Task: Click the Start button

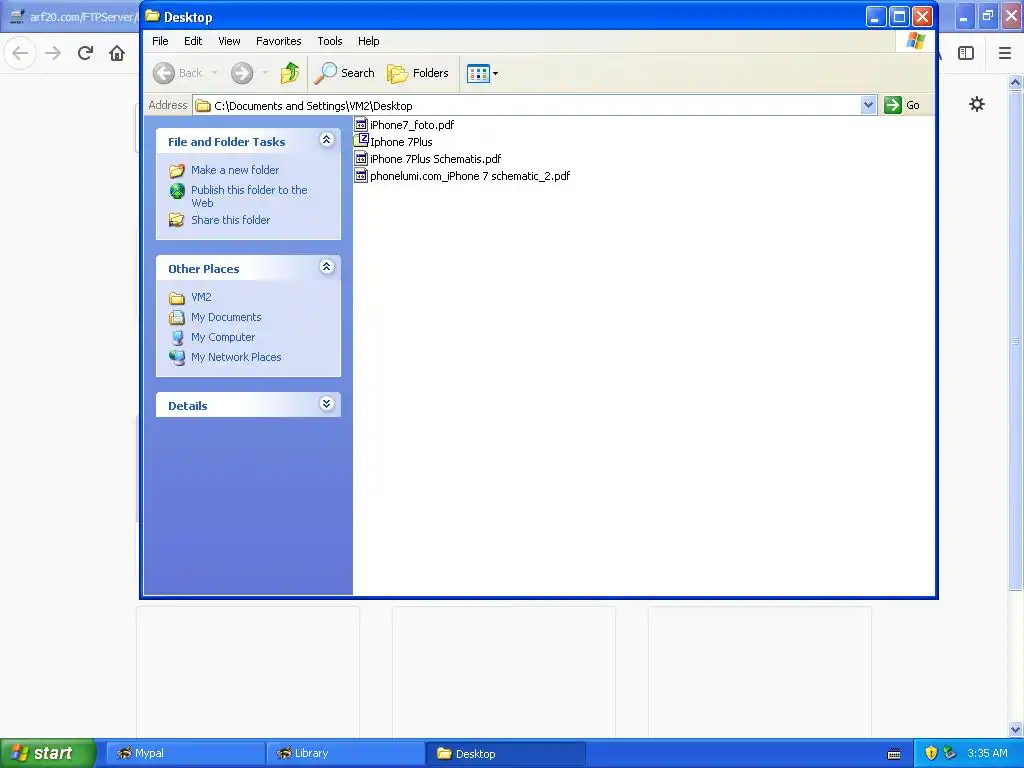Action: (x=48, y=753)
